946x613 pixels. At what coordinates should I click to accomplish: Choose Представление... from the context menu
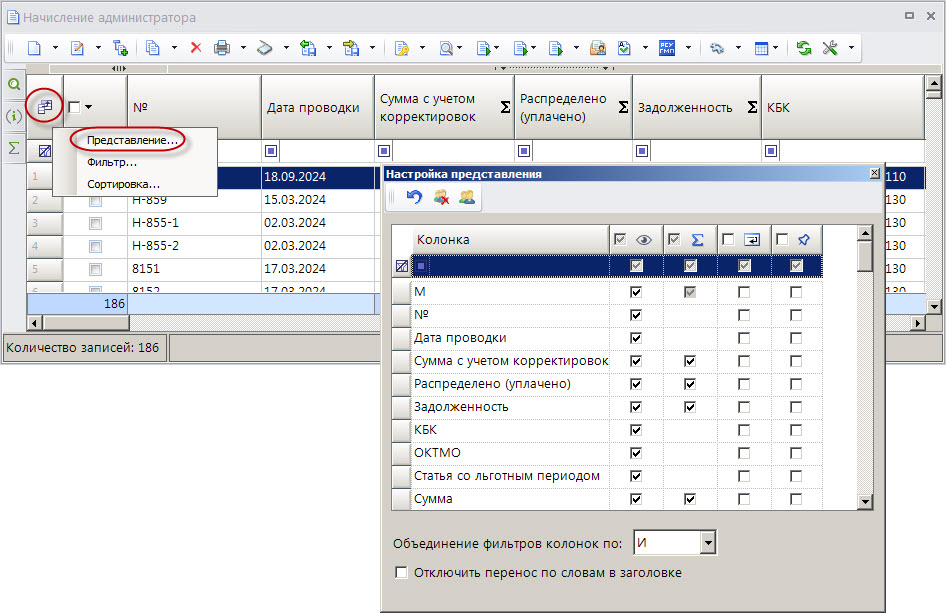pos(132,140)
